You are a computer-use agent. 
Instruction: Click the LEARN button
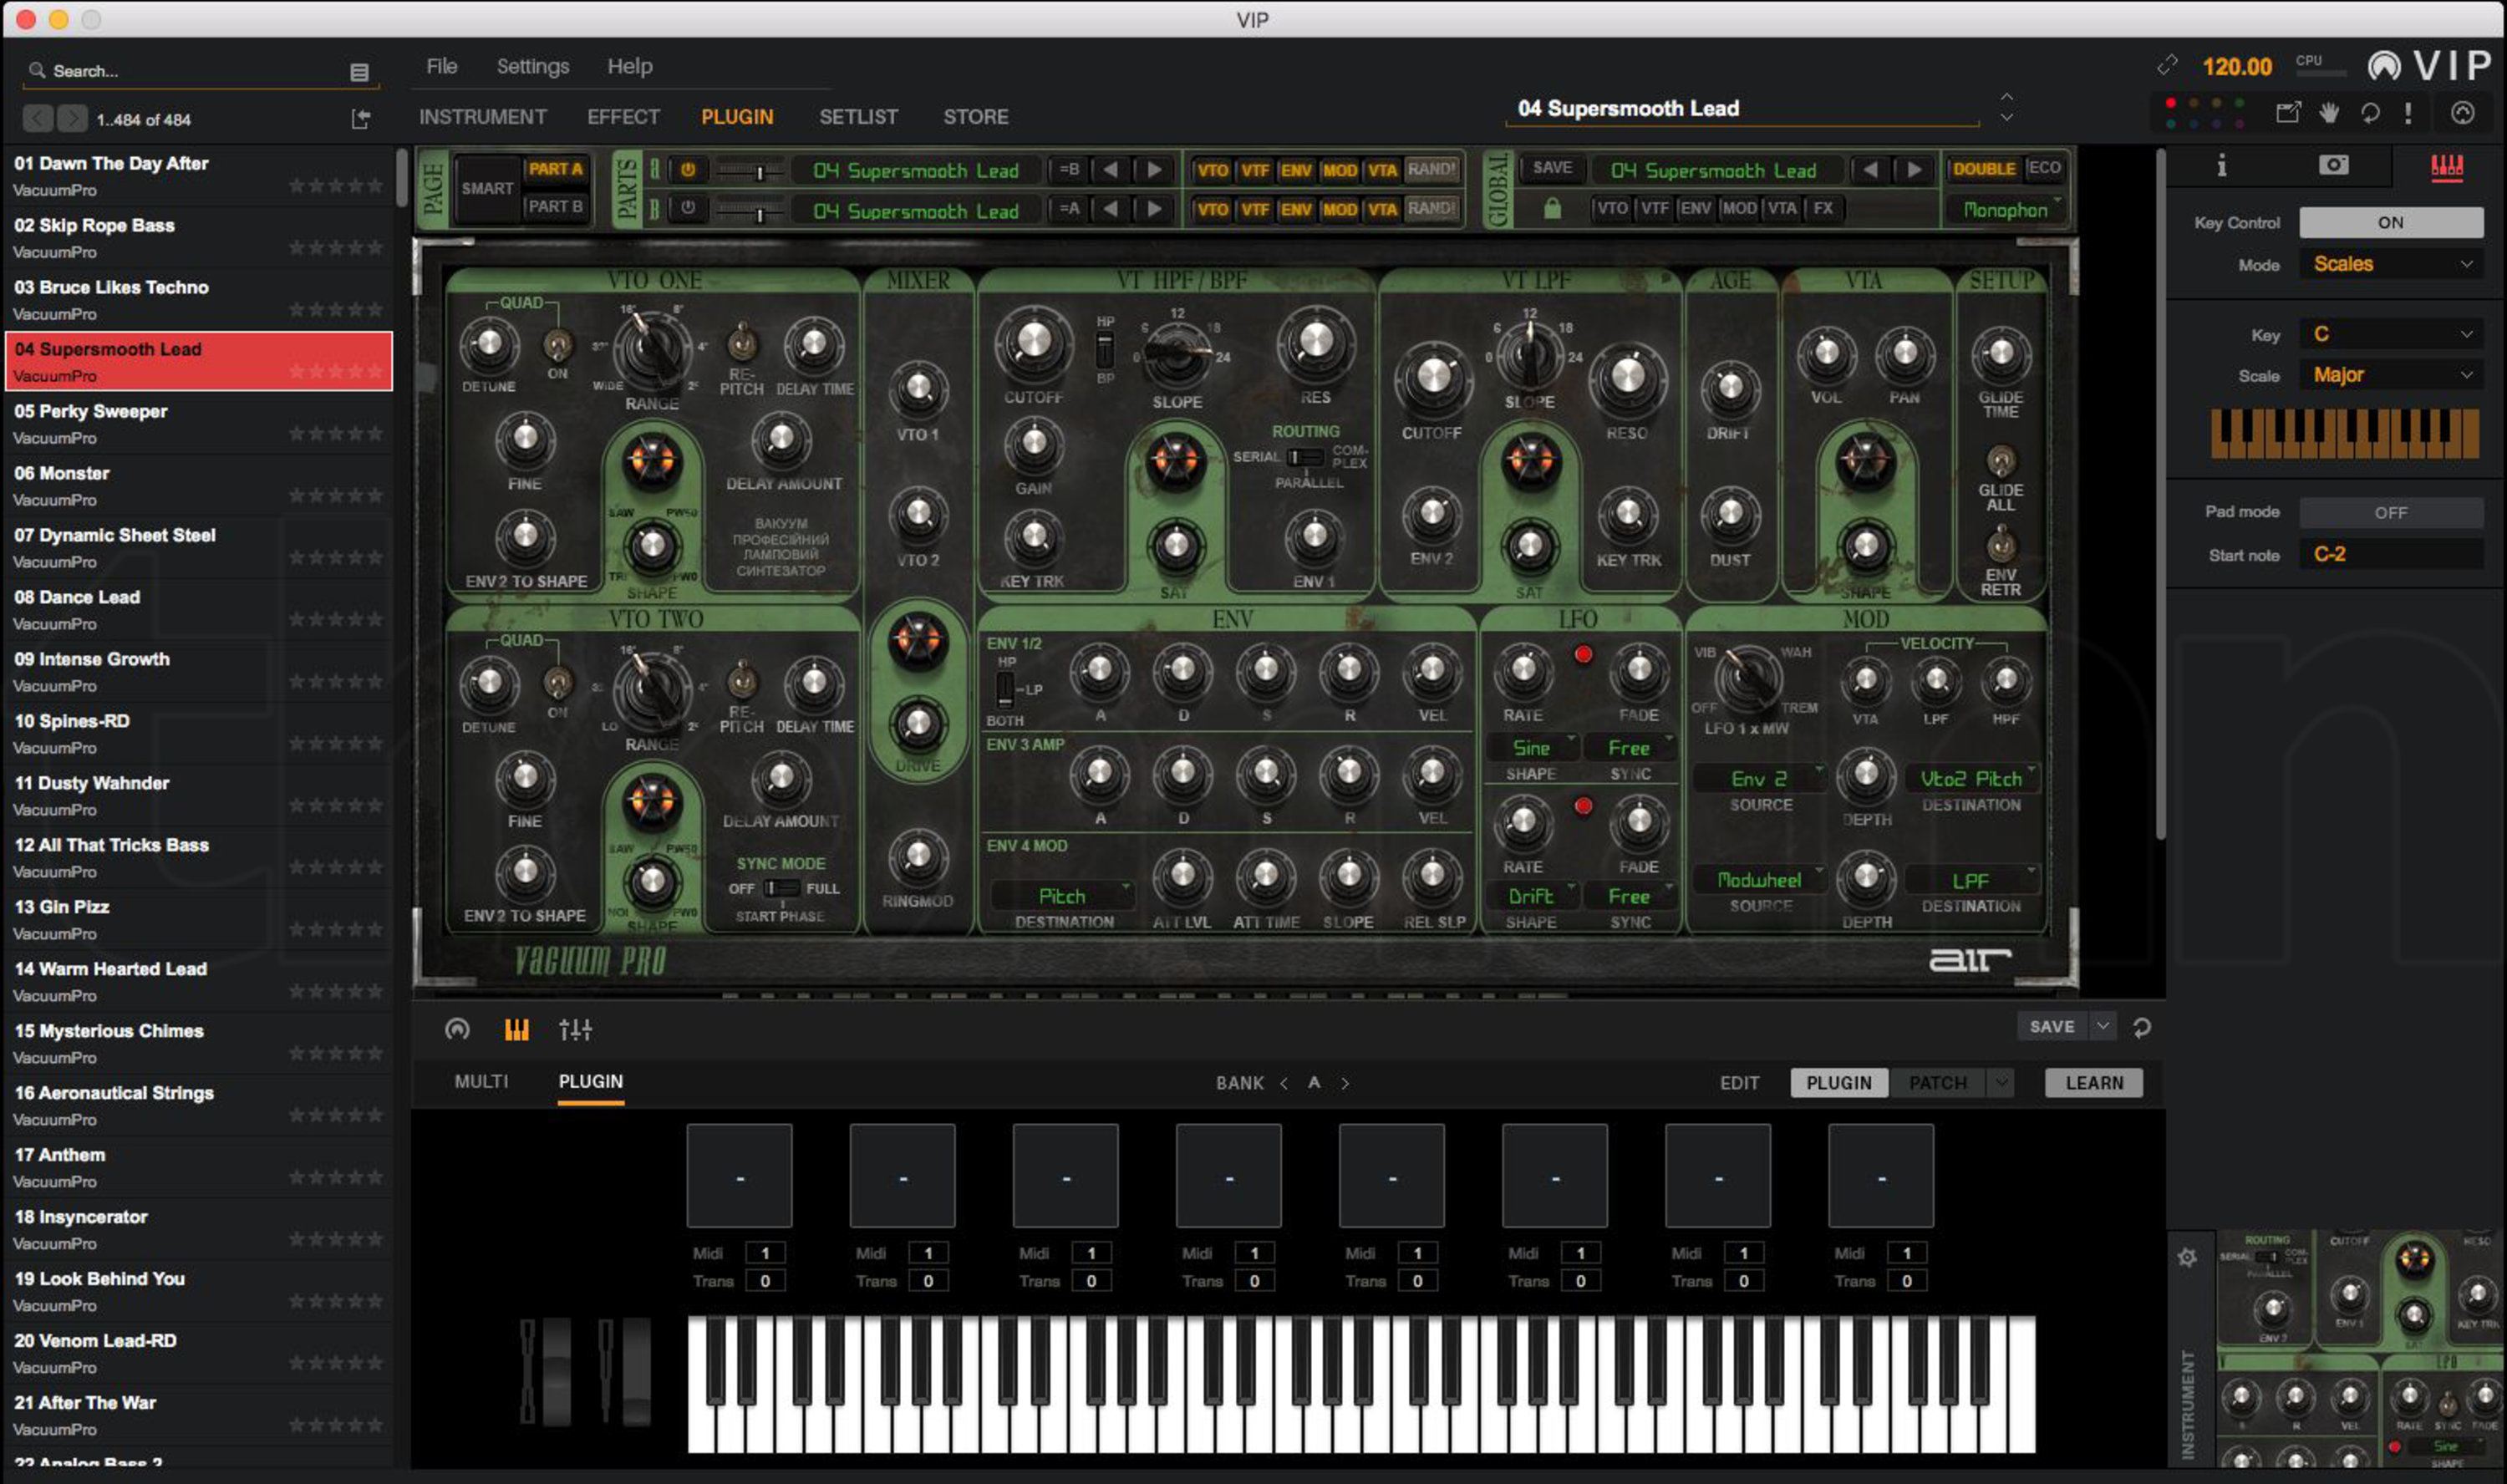(2093, 1082)
